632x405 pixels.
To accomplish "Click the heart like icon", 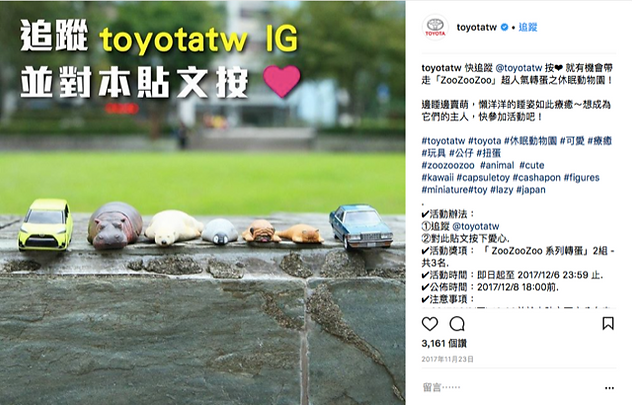I will click(430, 324).
